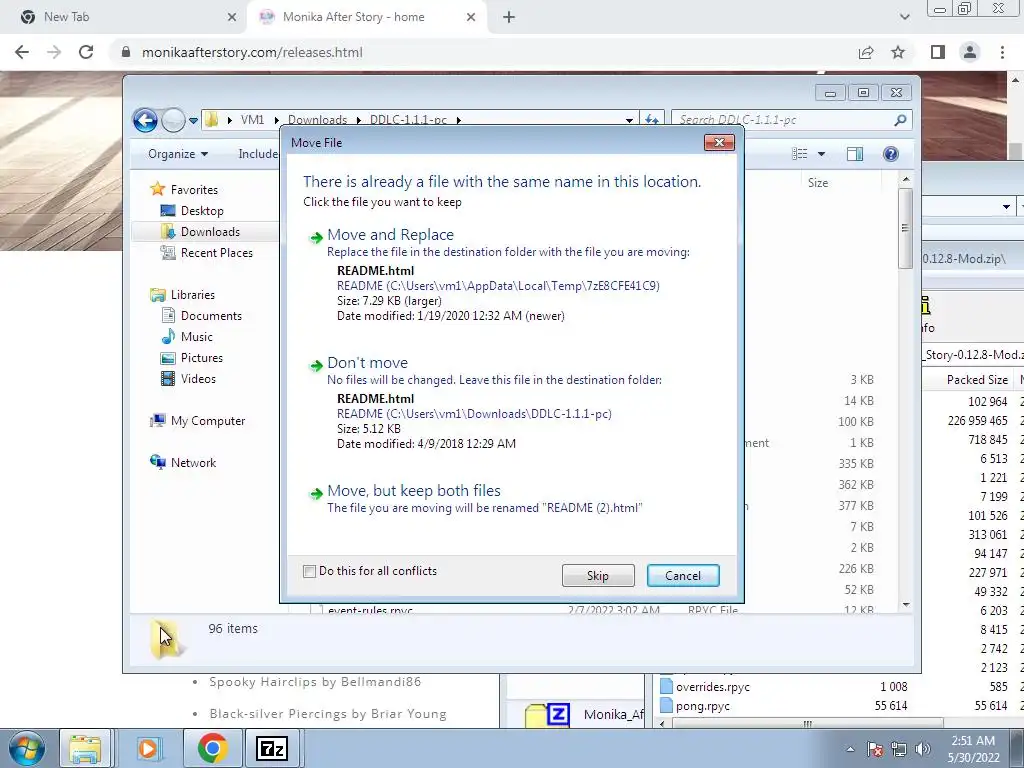Select Recent Places in navigation pane
Image resolution: width=1024 pixels, height=768 pixels.
tap(216, 253)
